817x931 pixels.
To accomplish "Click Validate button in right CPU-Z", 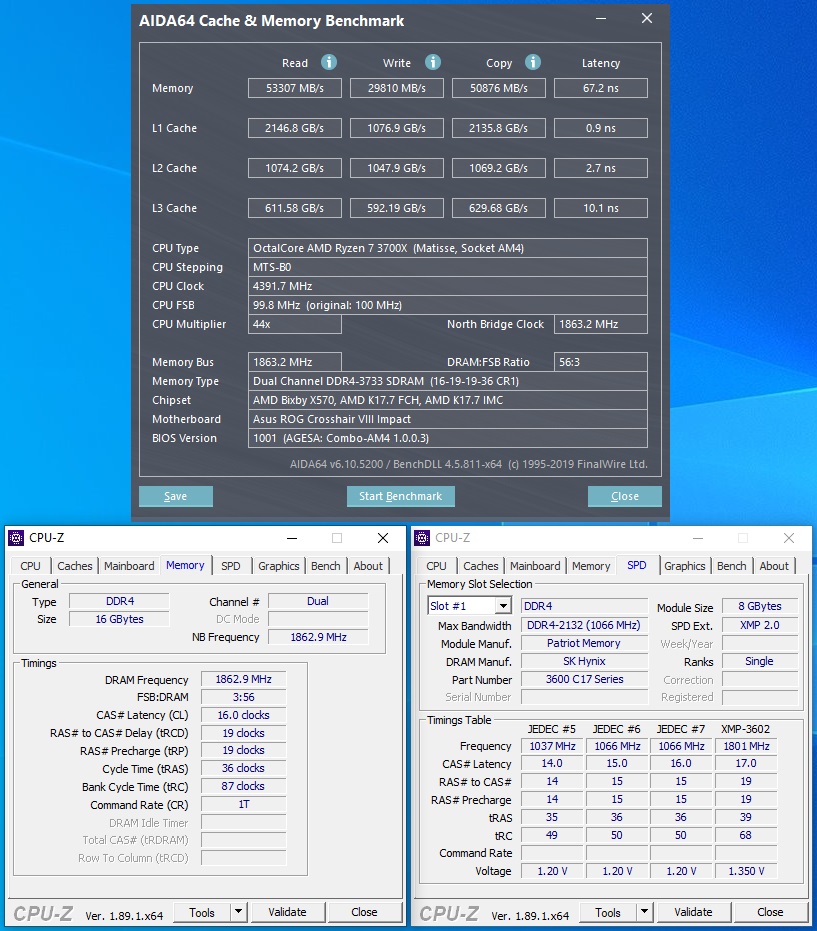I will click(693, 912).
